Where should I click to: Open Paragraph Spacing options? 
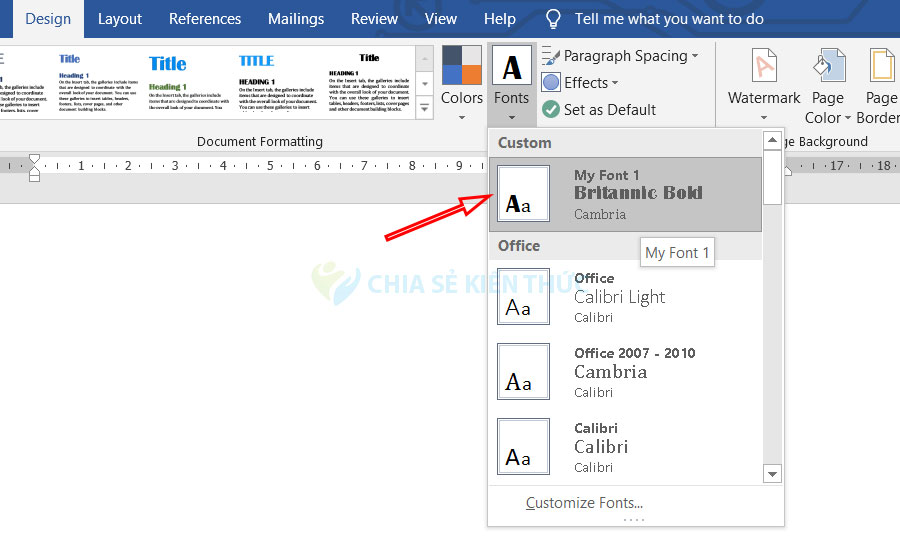pyautogui.click(x=620, y=56)
